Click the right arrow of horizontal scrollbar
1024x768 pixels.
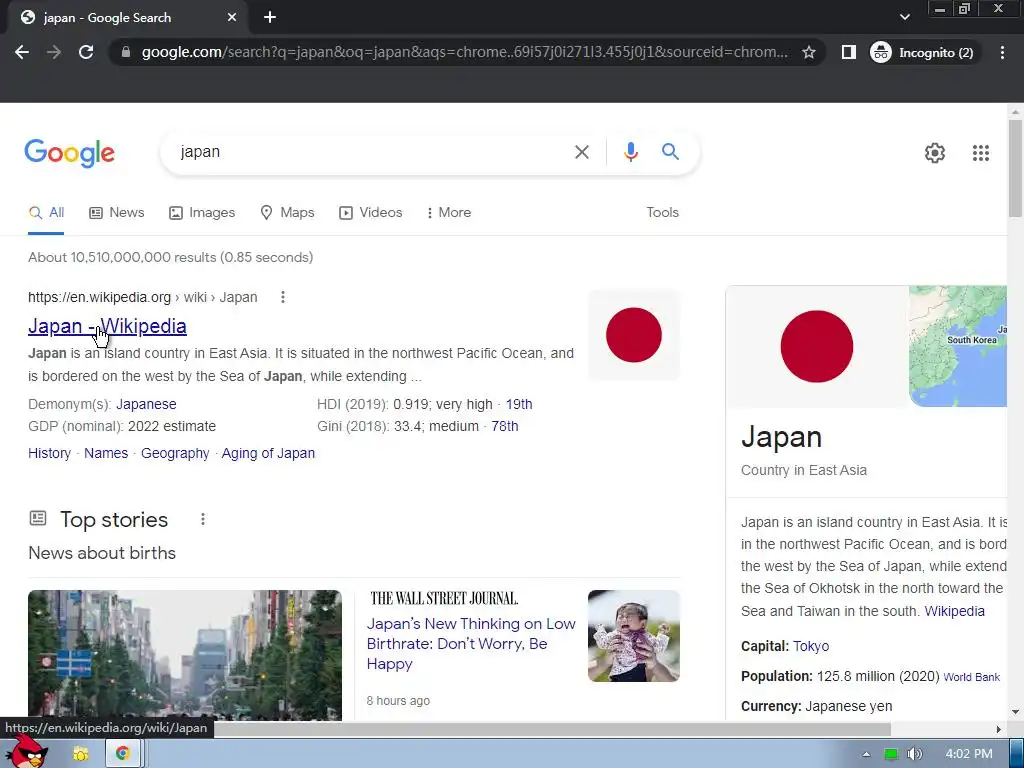[999, 729]
